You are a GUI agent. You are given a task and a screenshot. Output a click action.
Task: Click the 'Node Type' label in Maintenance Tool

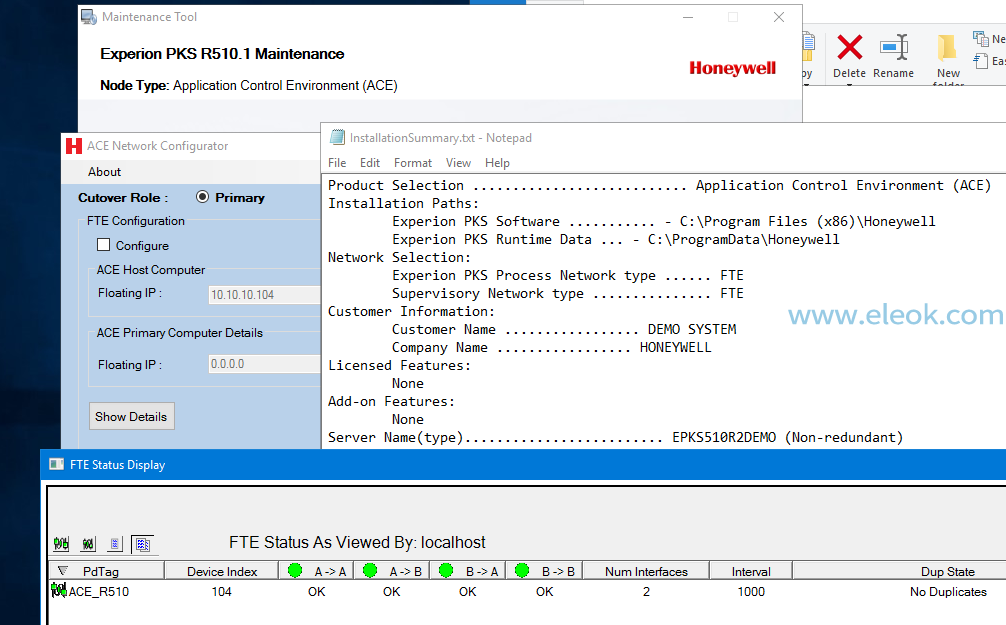click(x=134, y=85)
